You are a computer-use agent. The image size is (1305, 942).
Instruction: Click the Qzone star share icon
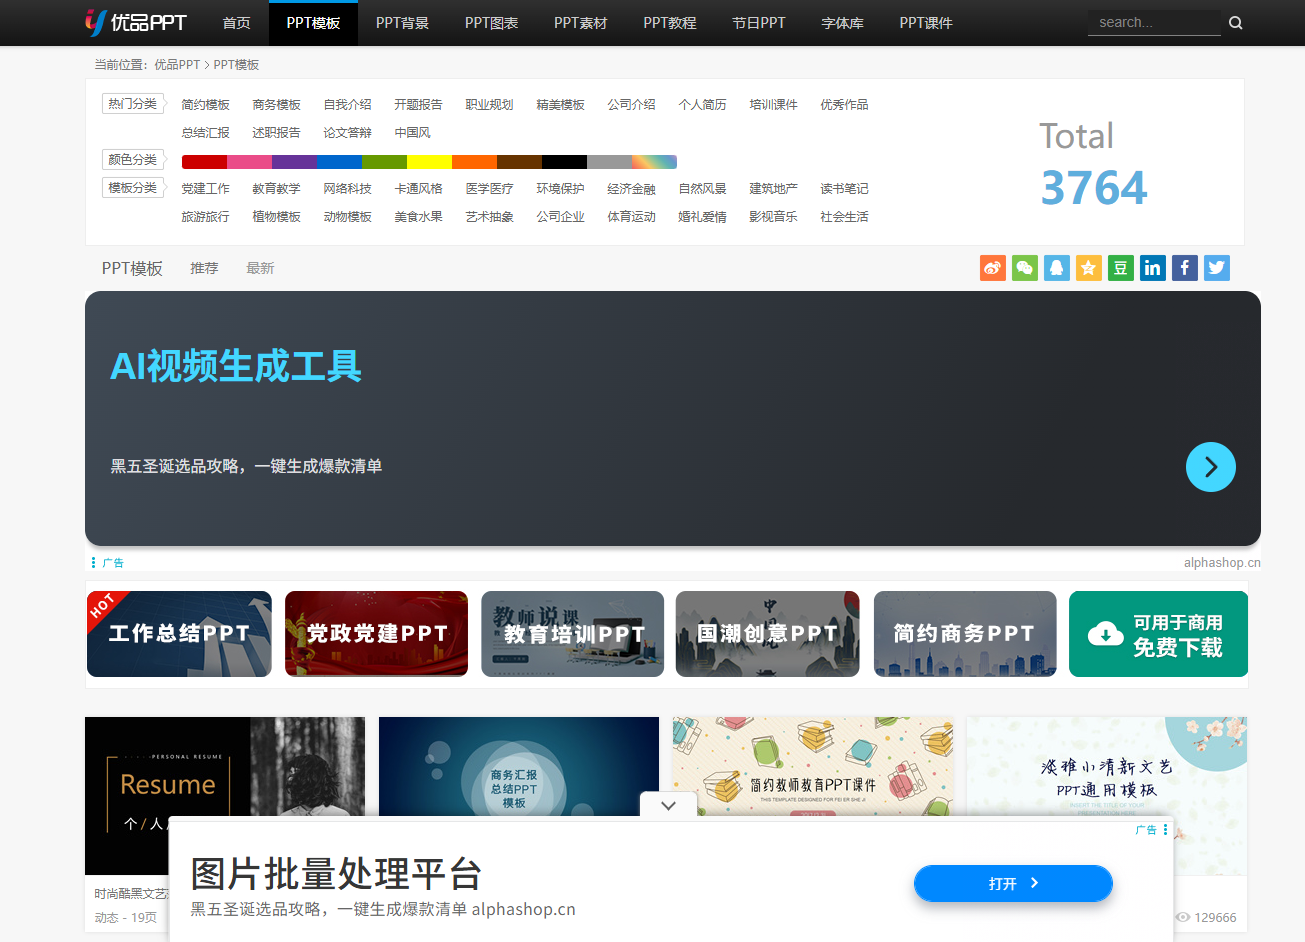[x=1088, y=267]
